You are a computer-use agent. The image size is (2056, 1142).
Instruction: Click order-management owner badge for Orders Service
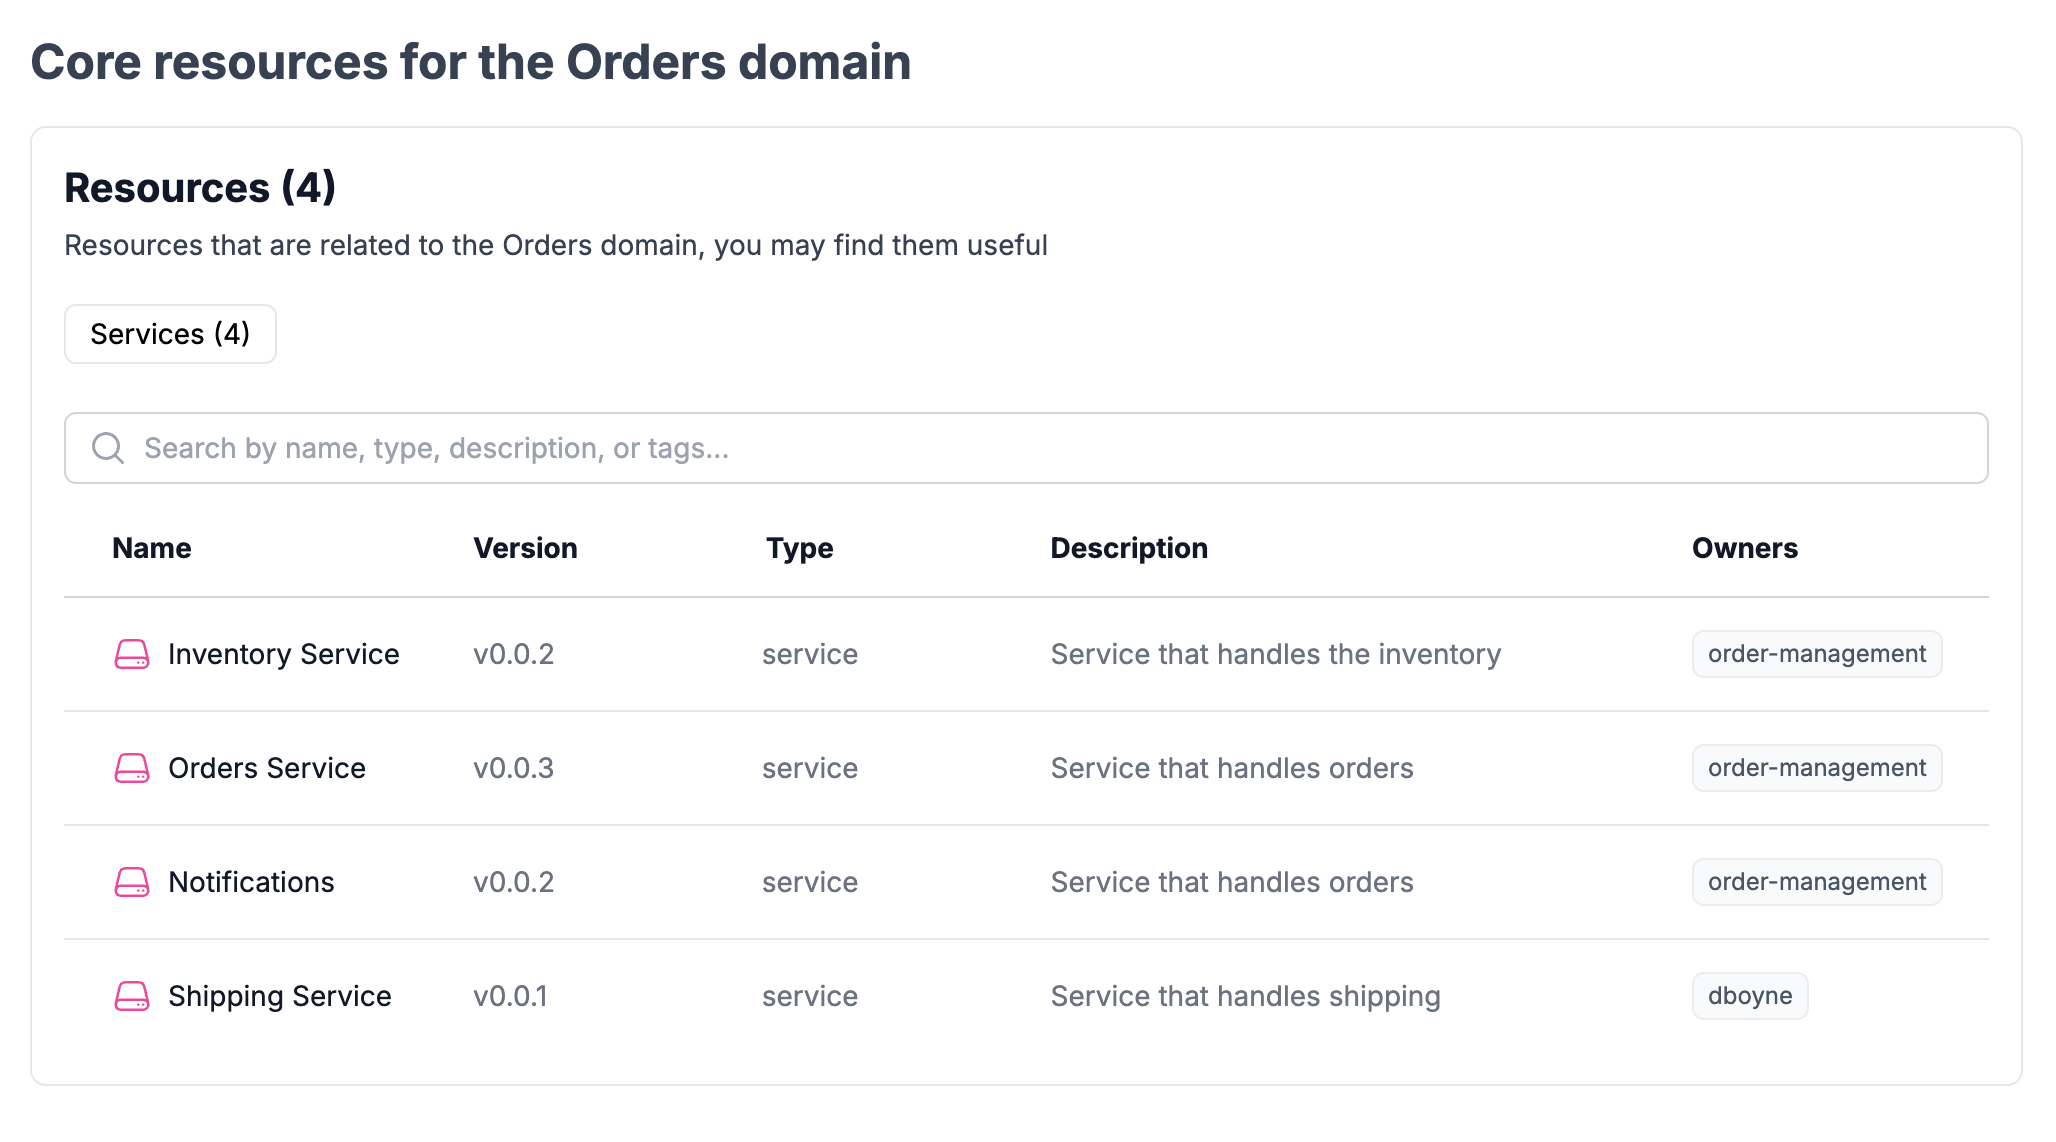coord(1816,768)
